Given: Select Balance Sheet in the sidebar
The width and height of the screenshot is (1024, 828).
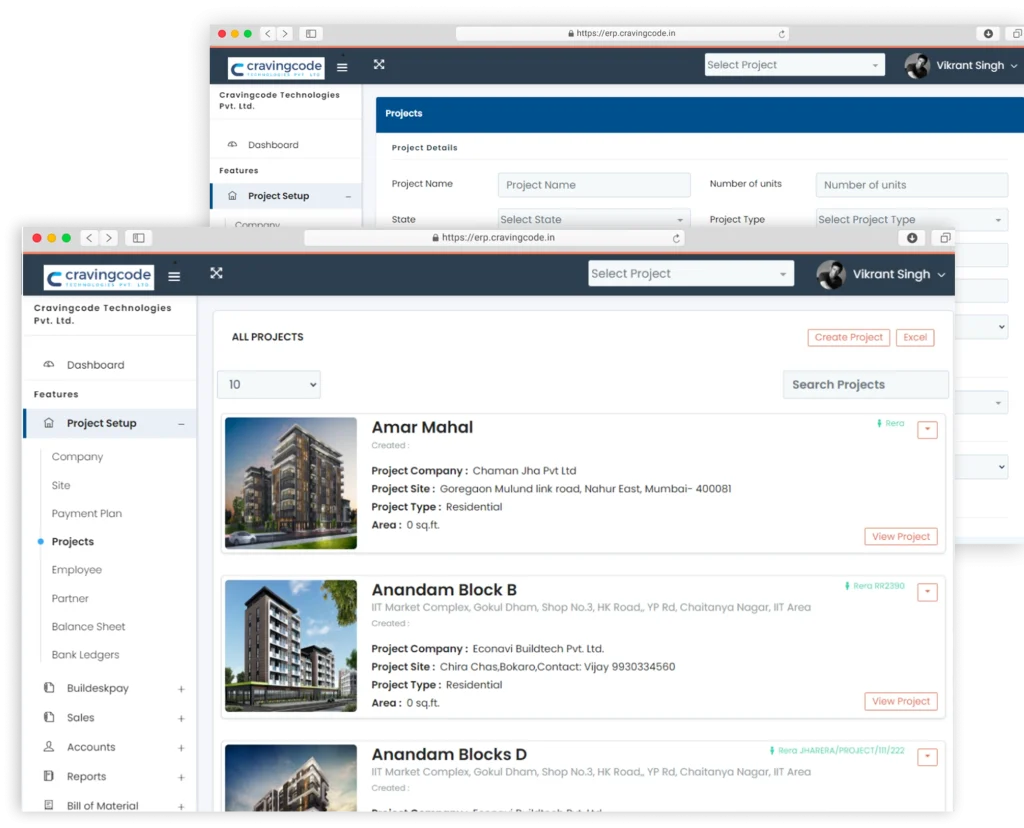Looking at the screenshot, I should (x=89, y=627).
